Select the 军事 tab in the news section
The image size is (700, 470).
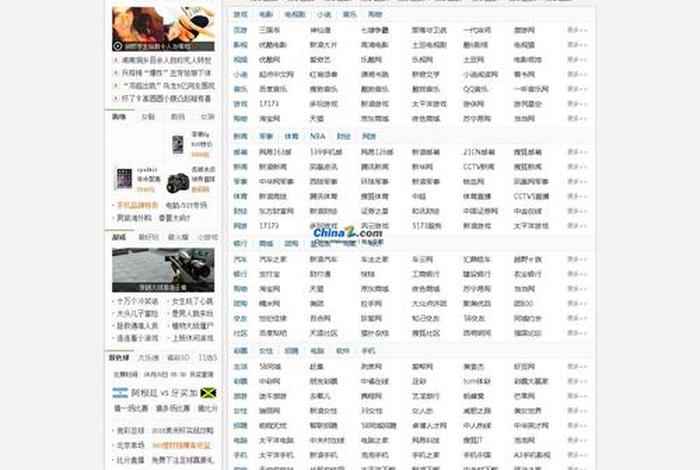(266, 136)
